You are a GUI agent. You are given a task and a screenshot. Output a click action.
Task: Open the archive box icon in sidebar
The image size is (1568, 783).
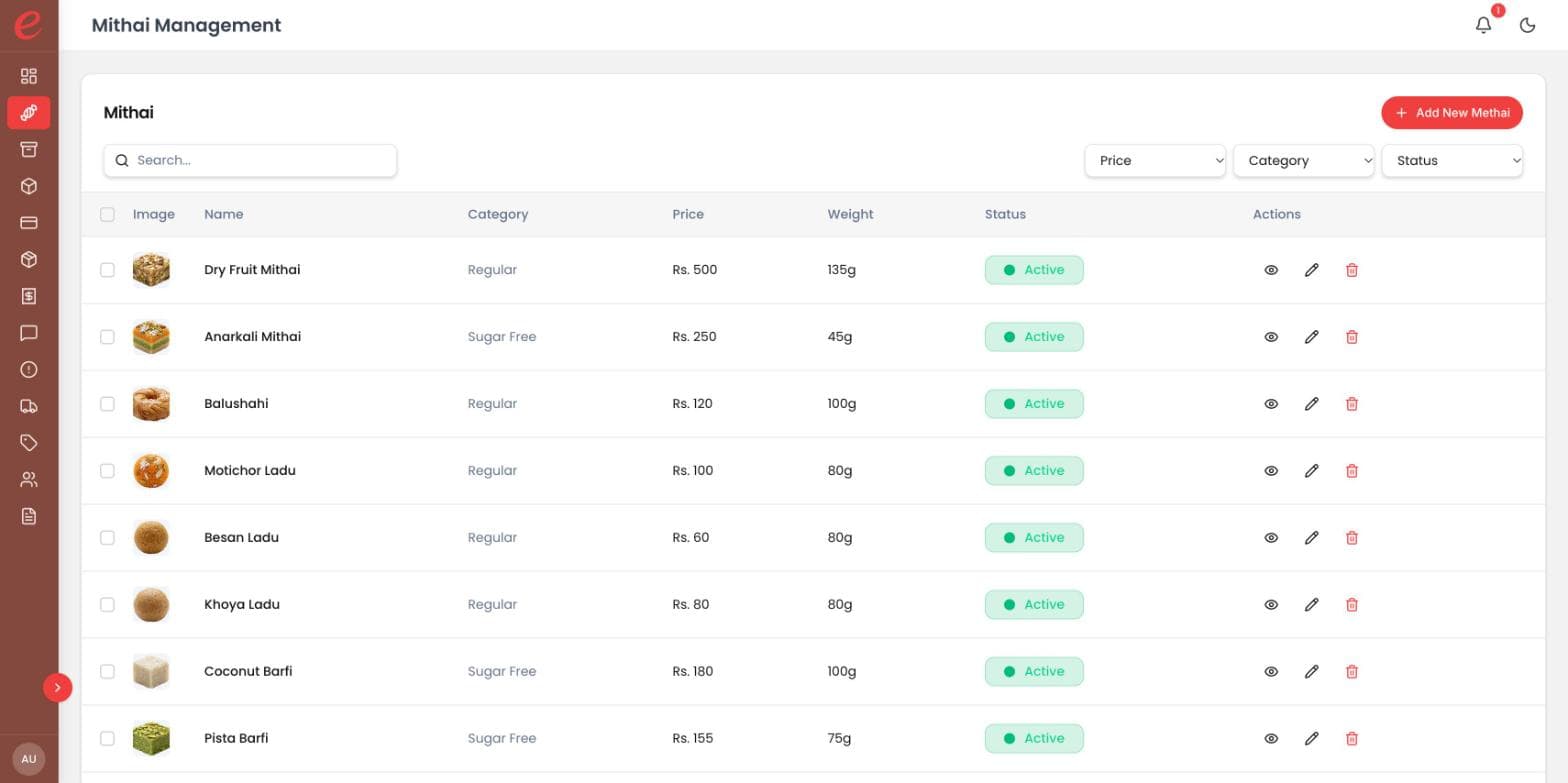[29, 149]
